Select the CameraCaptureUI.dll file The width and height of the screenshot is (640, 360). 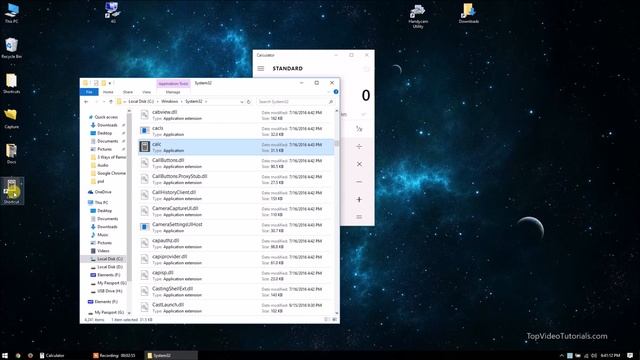[236, 211]
